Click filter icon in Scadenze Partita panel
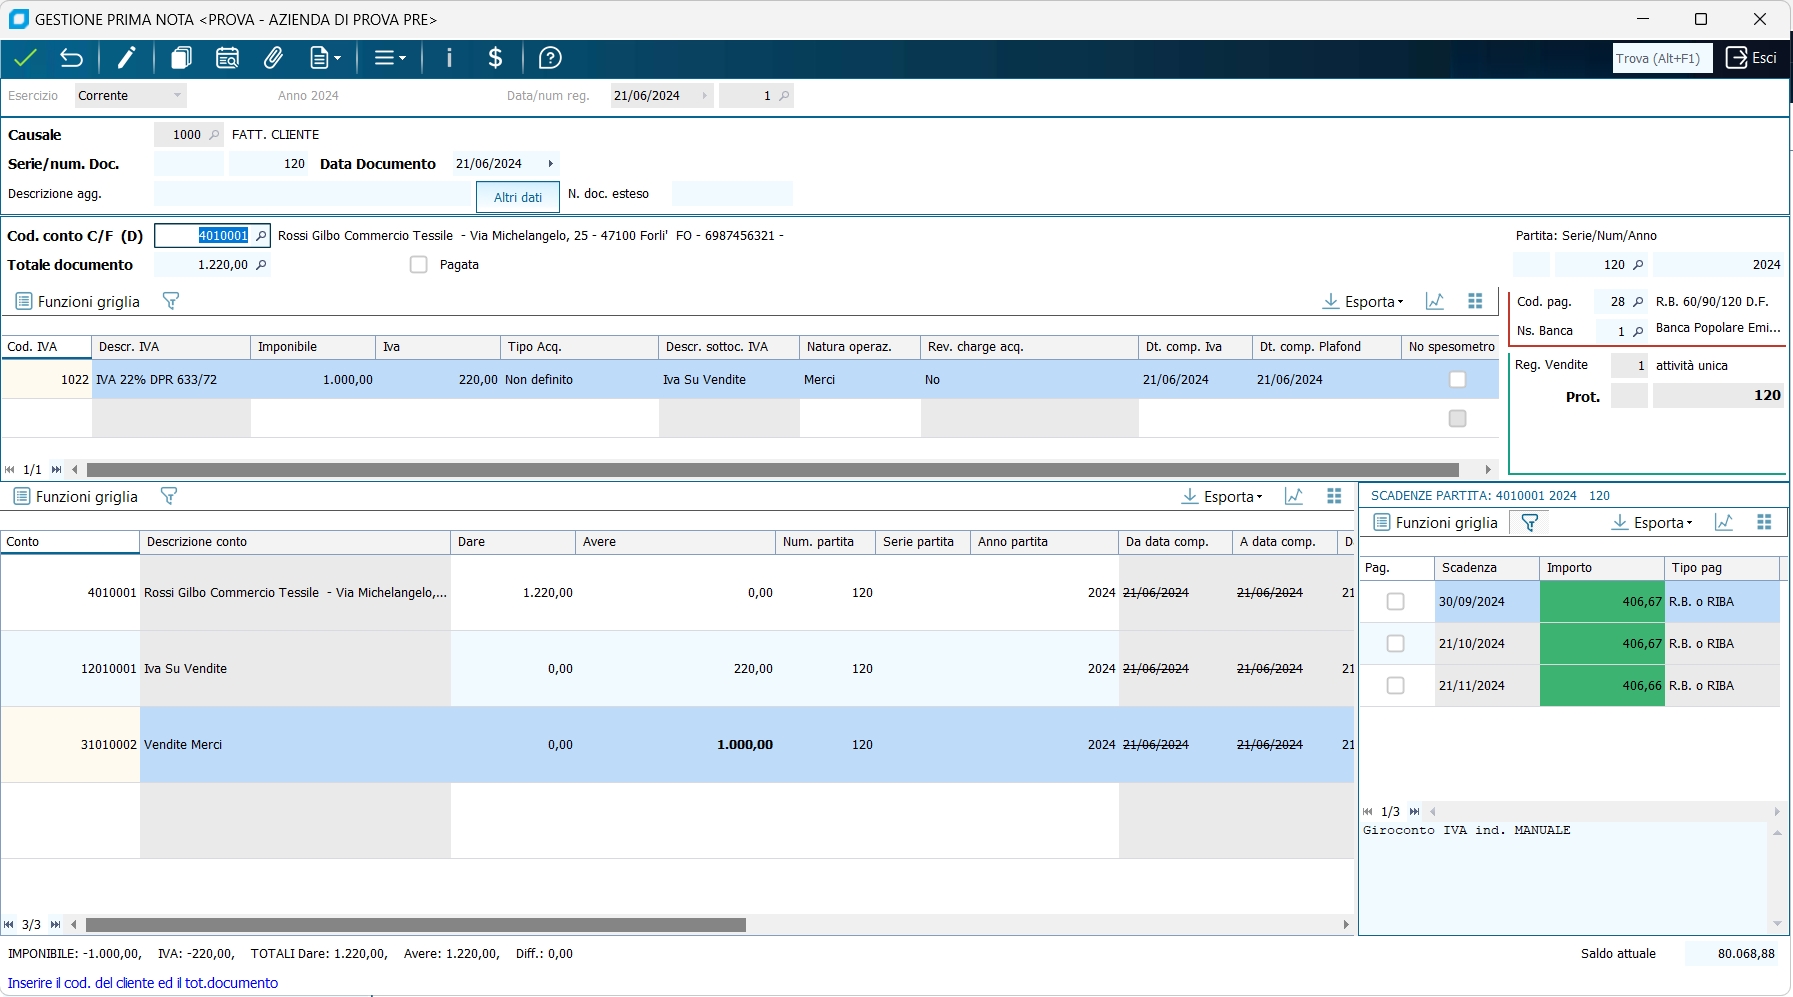Viewport: 1793px width, 997px height. 1529,522
